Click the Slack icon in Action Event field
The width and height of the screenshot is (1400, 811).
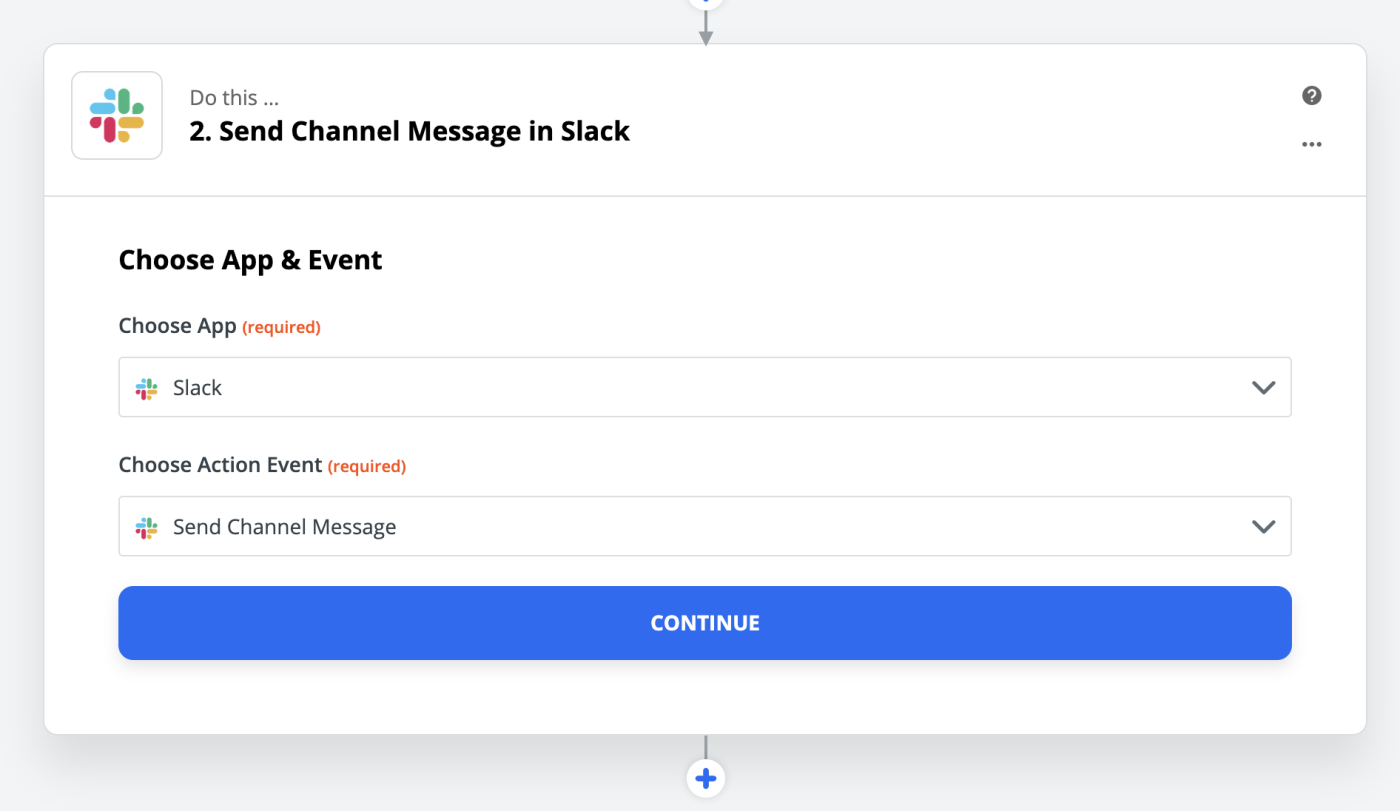pos(147,527)
